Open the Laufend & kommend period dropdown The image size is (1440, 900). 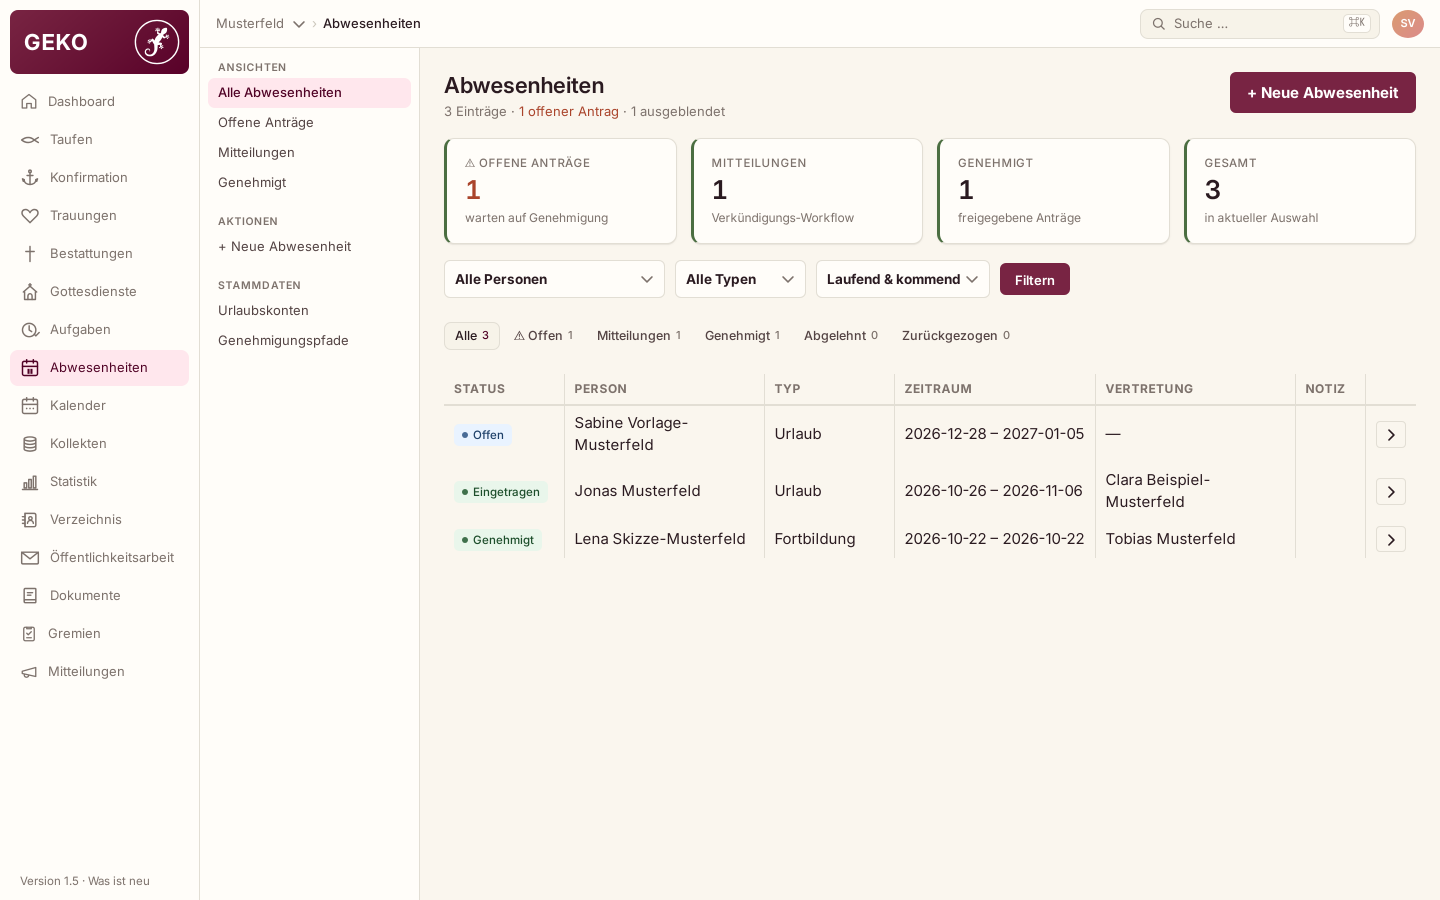[x=903, y=279]
